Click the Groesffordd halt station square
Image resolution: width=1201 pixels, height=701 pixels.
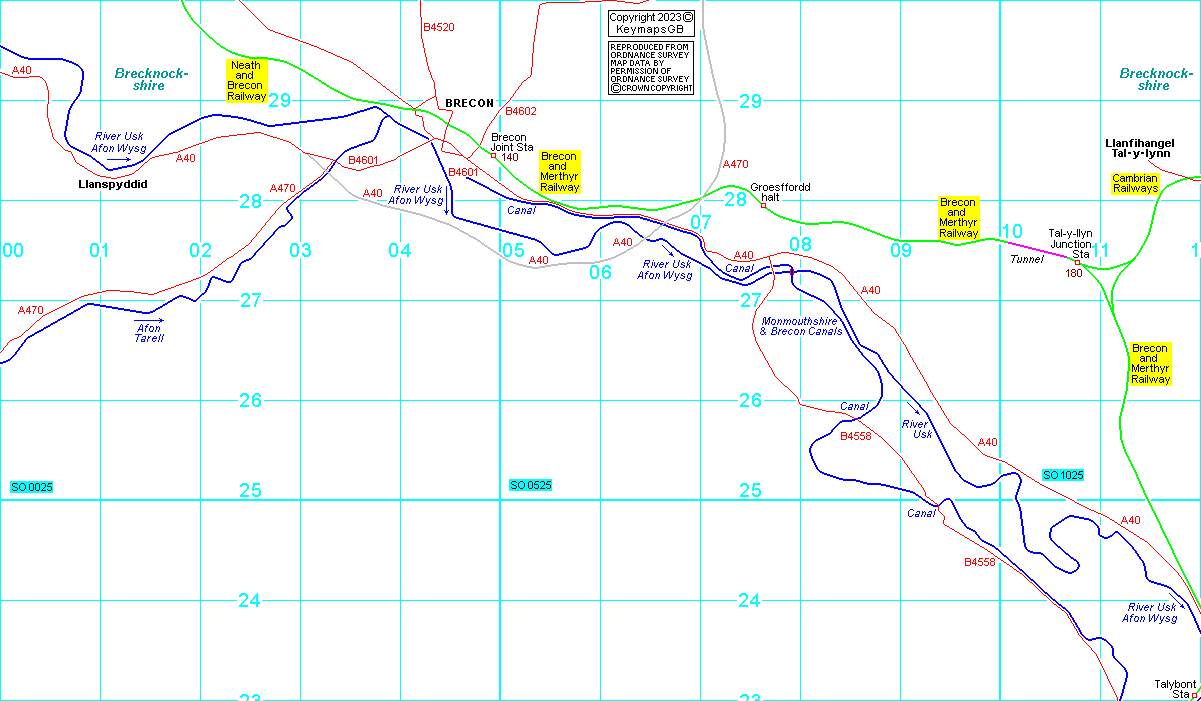[x=763, y=206]
